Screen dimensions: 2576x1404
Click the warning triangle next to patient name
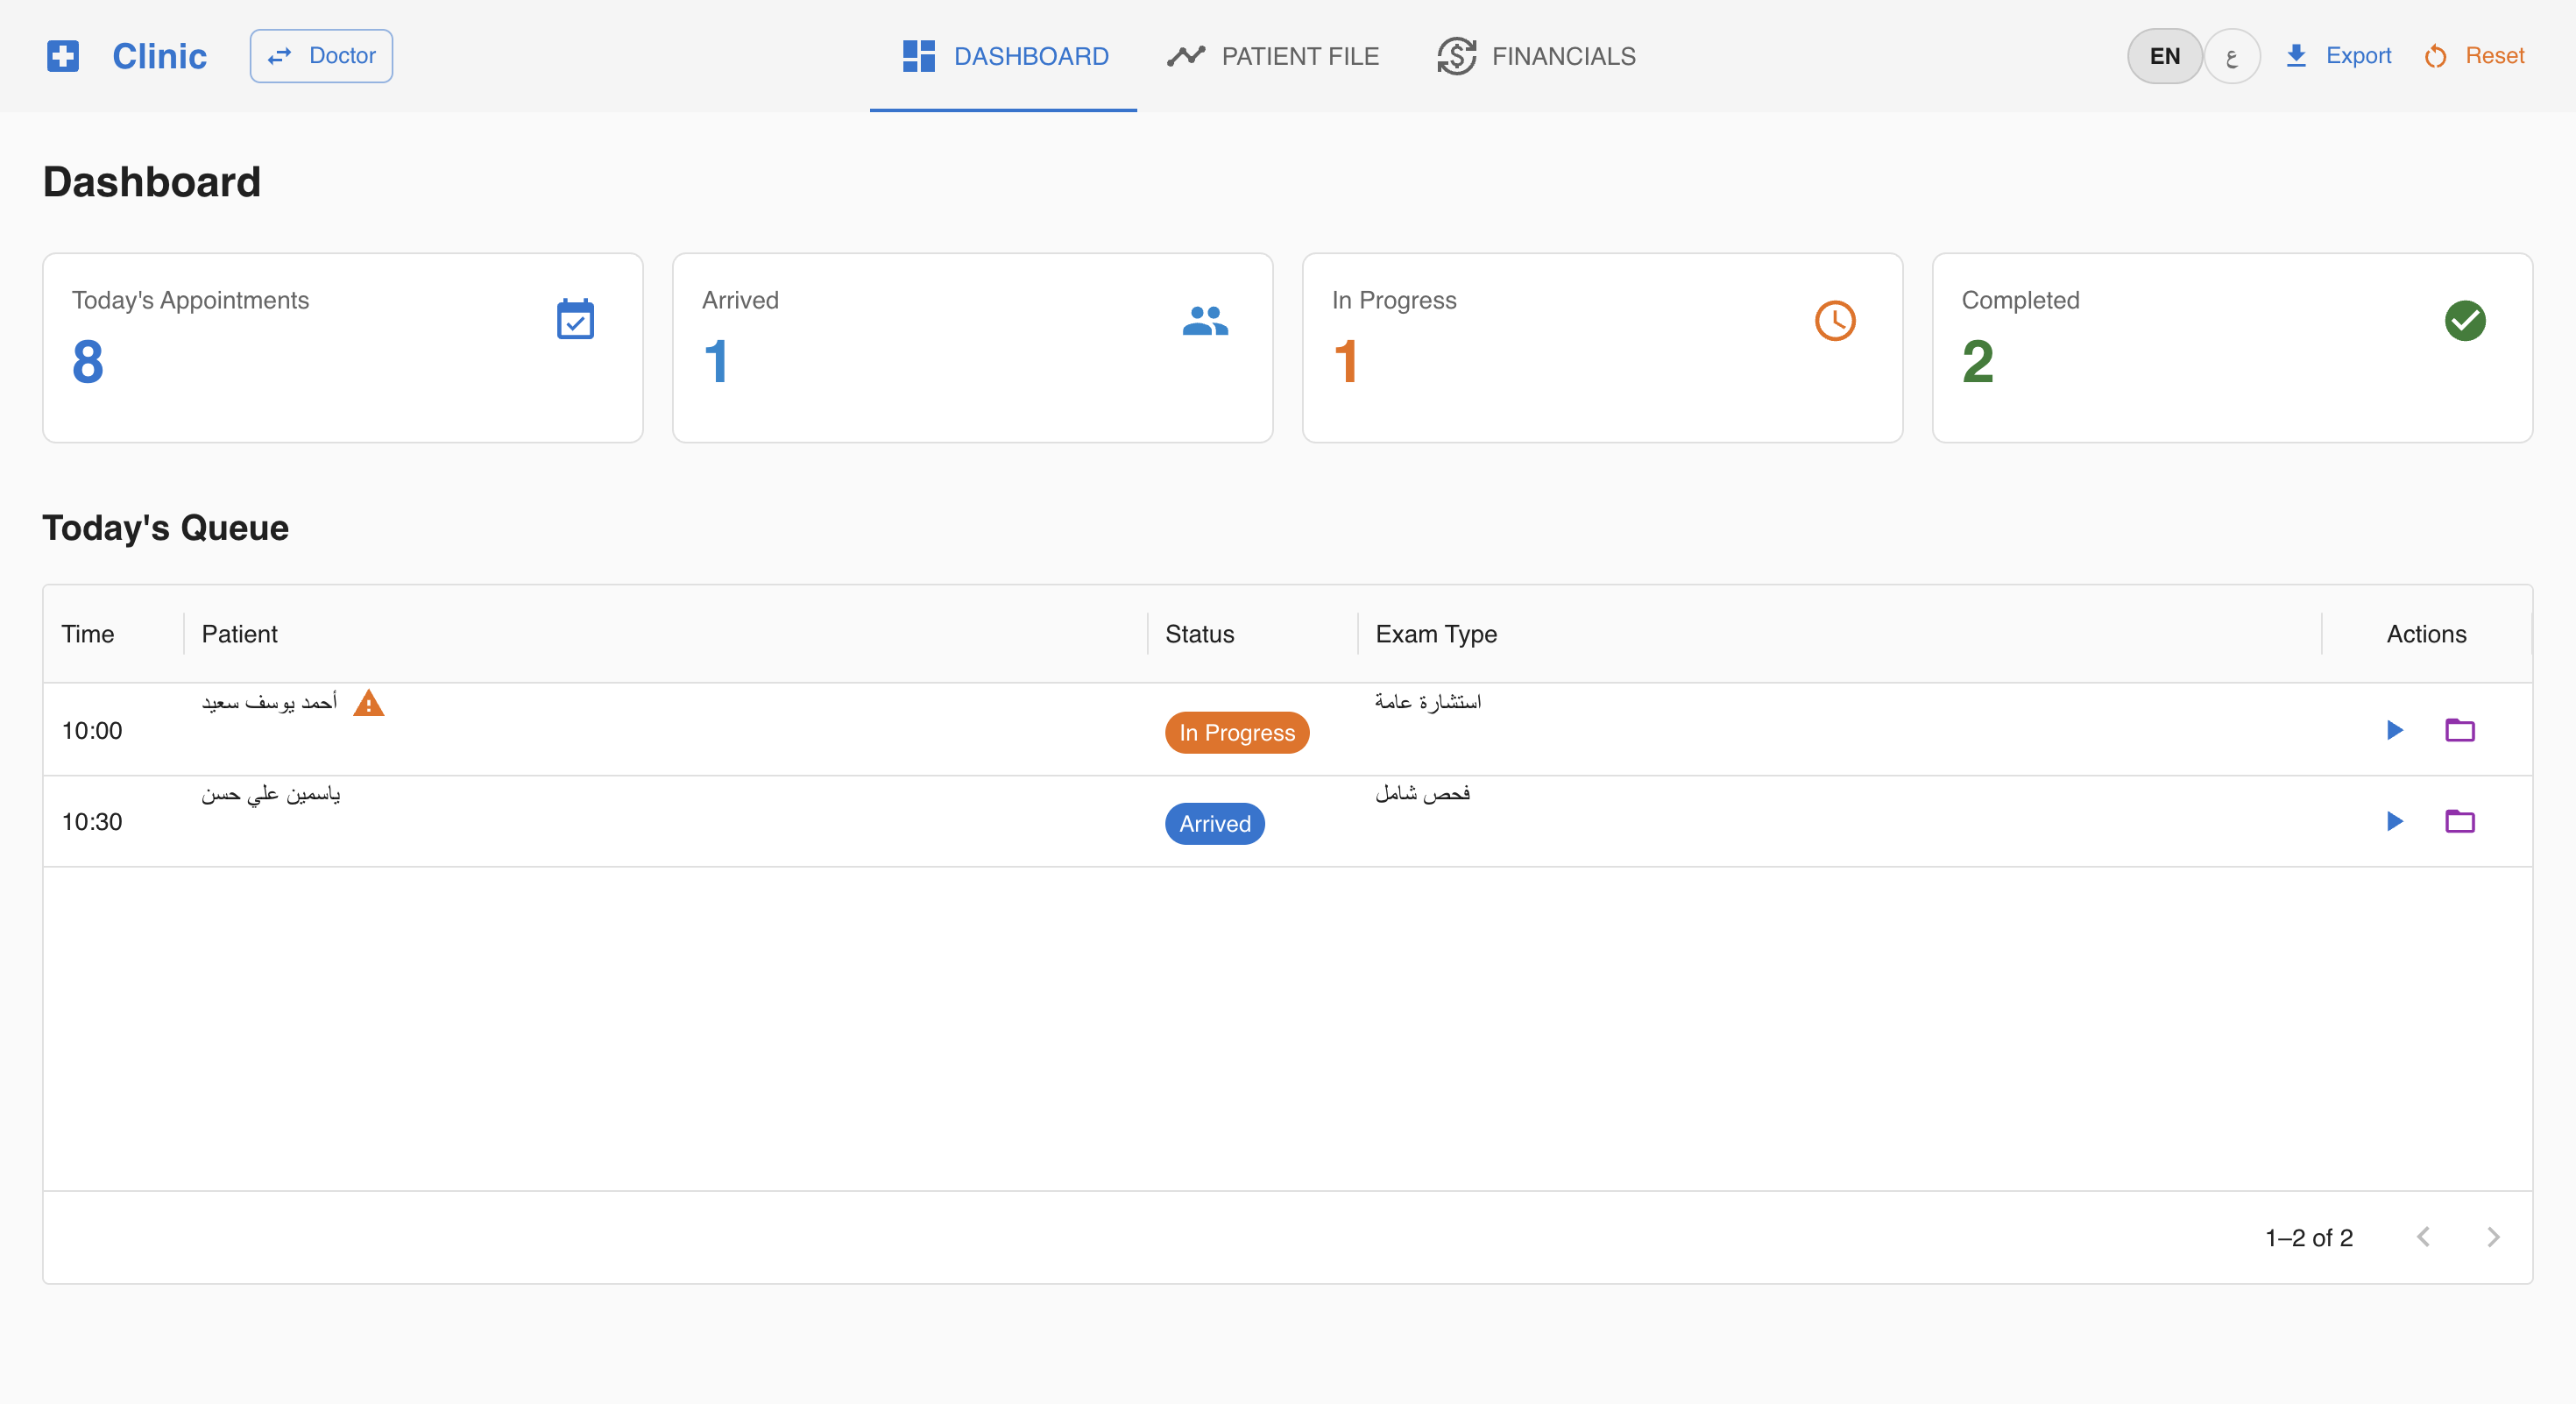(x=368, y=703)
